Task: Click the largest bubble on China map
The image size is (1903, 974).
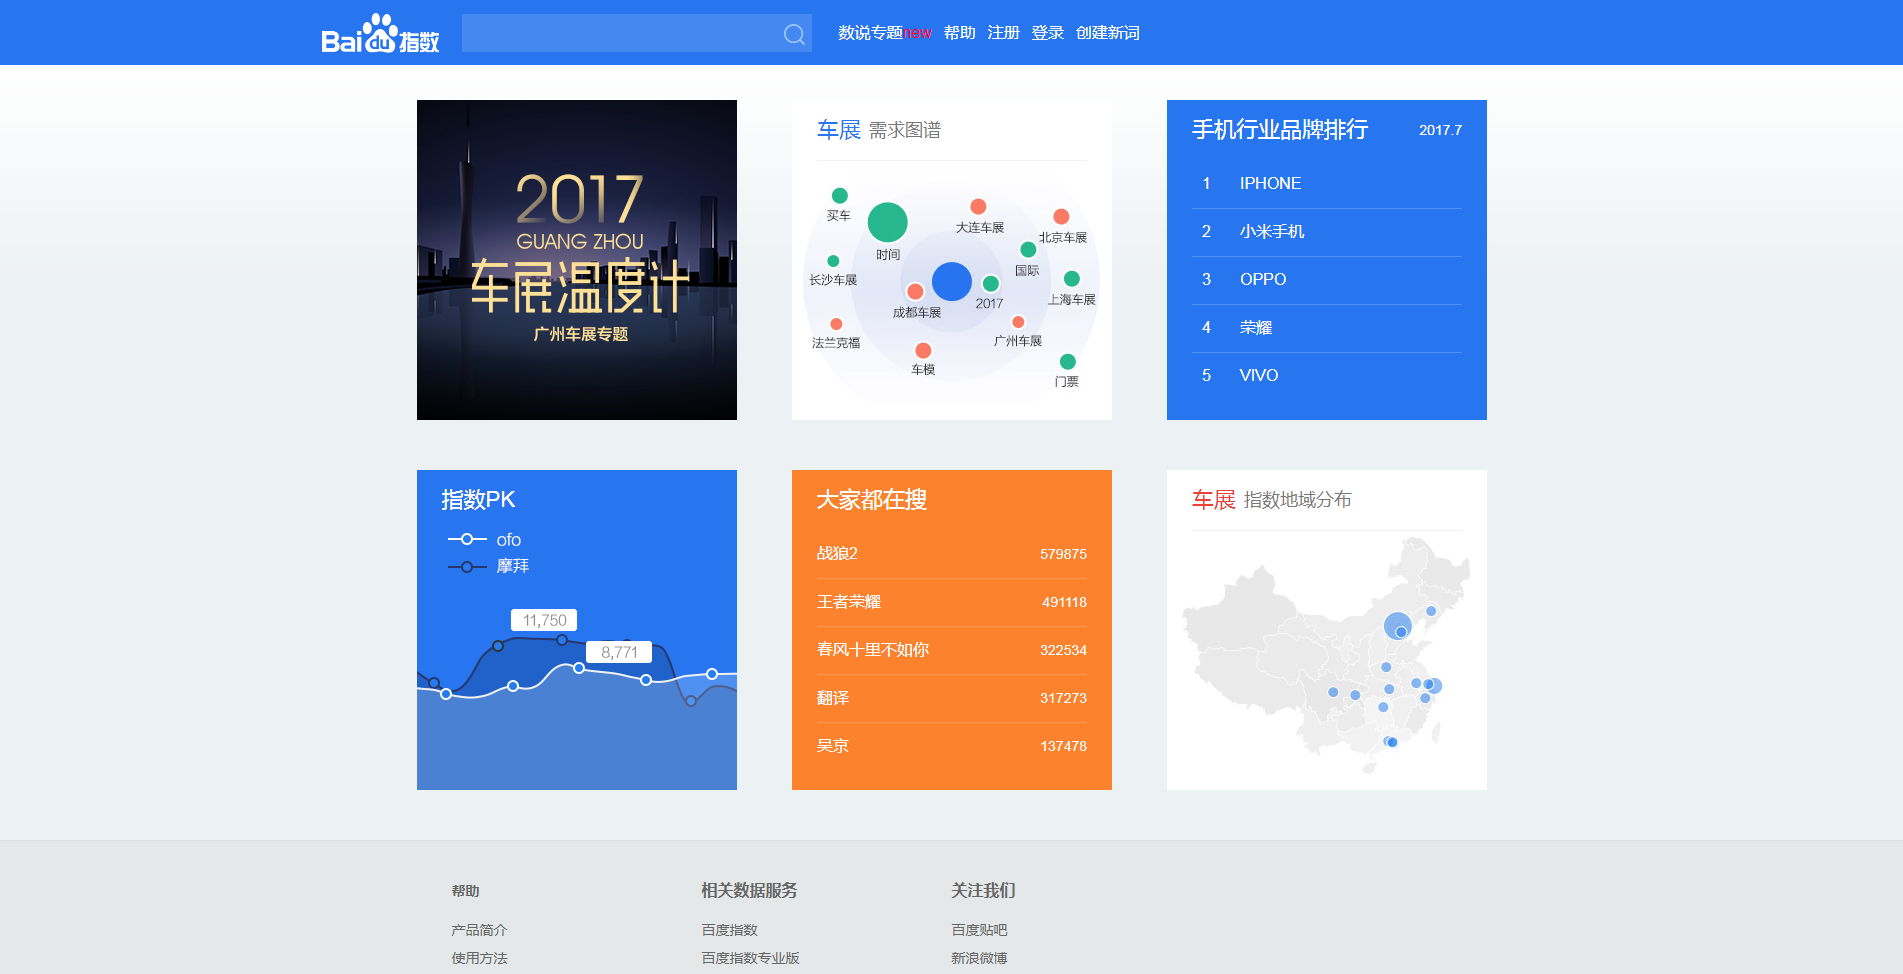Action: (1397, 626)
